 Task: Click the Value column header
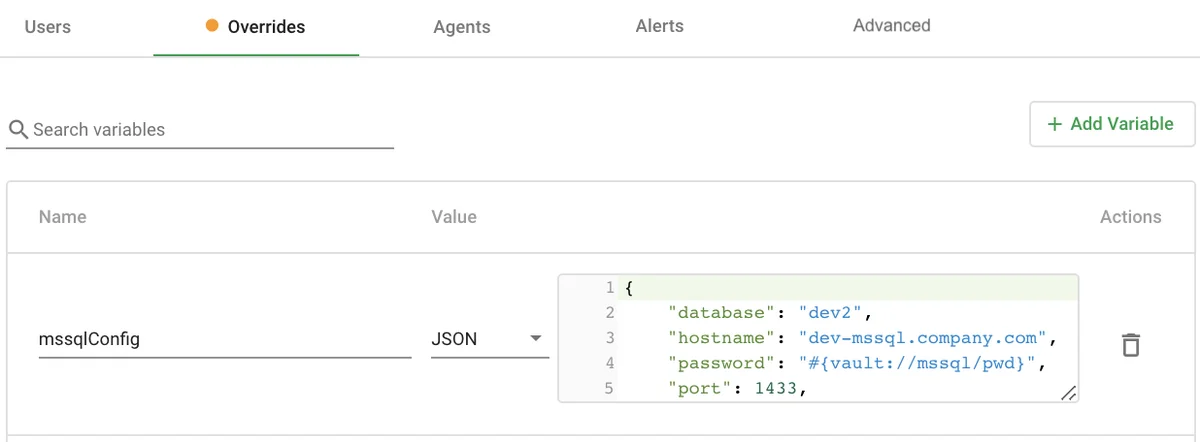click(x=454, y=217)
